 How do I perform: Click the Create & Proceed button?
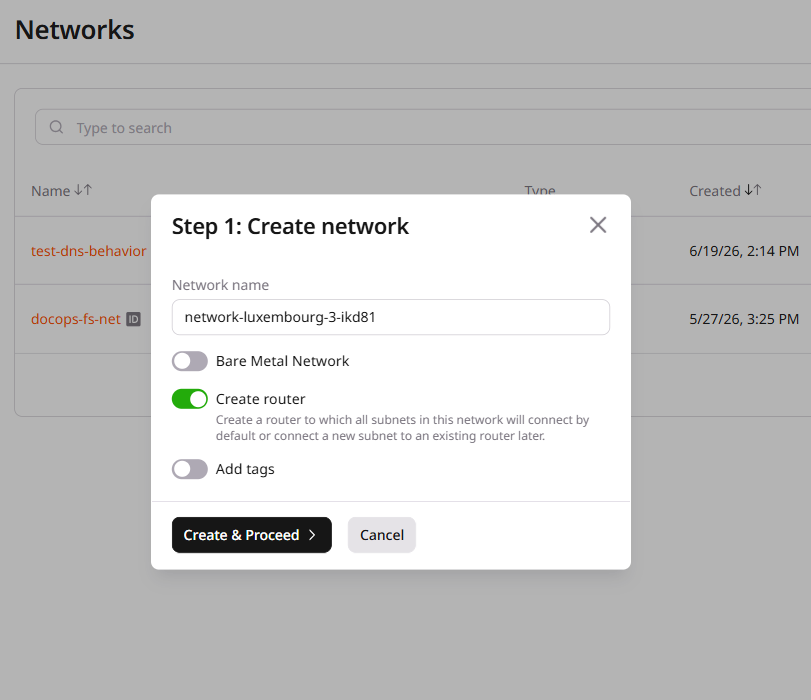point(252,535)
